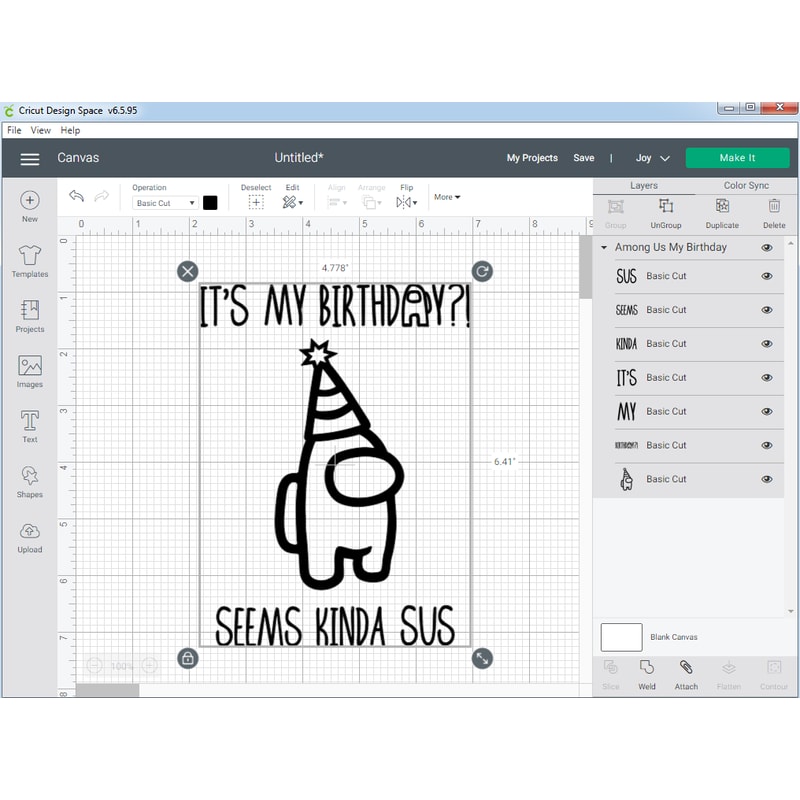800x800 pixels.
Task: Toggle visibility of the MY layer
Action: (767, 412)
